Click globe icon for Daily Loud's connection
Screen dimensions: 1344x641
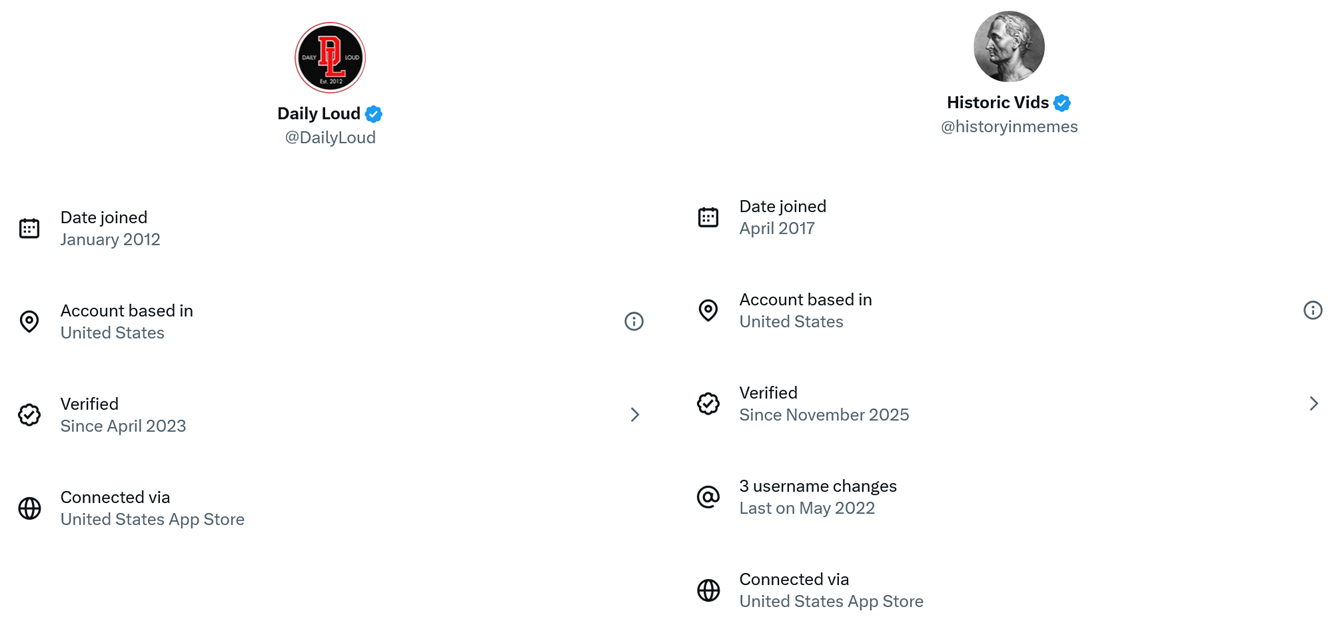(x=30, y=508)
